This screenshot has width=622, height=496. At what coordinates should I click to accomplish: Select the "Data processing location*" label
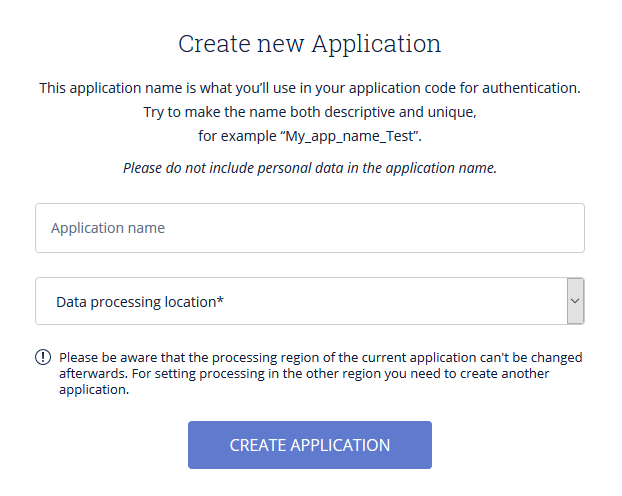(x=136, y=301)
